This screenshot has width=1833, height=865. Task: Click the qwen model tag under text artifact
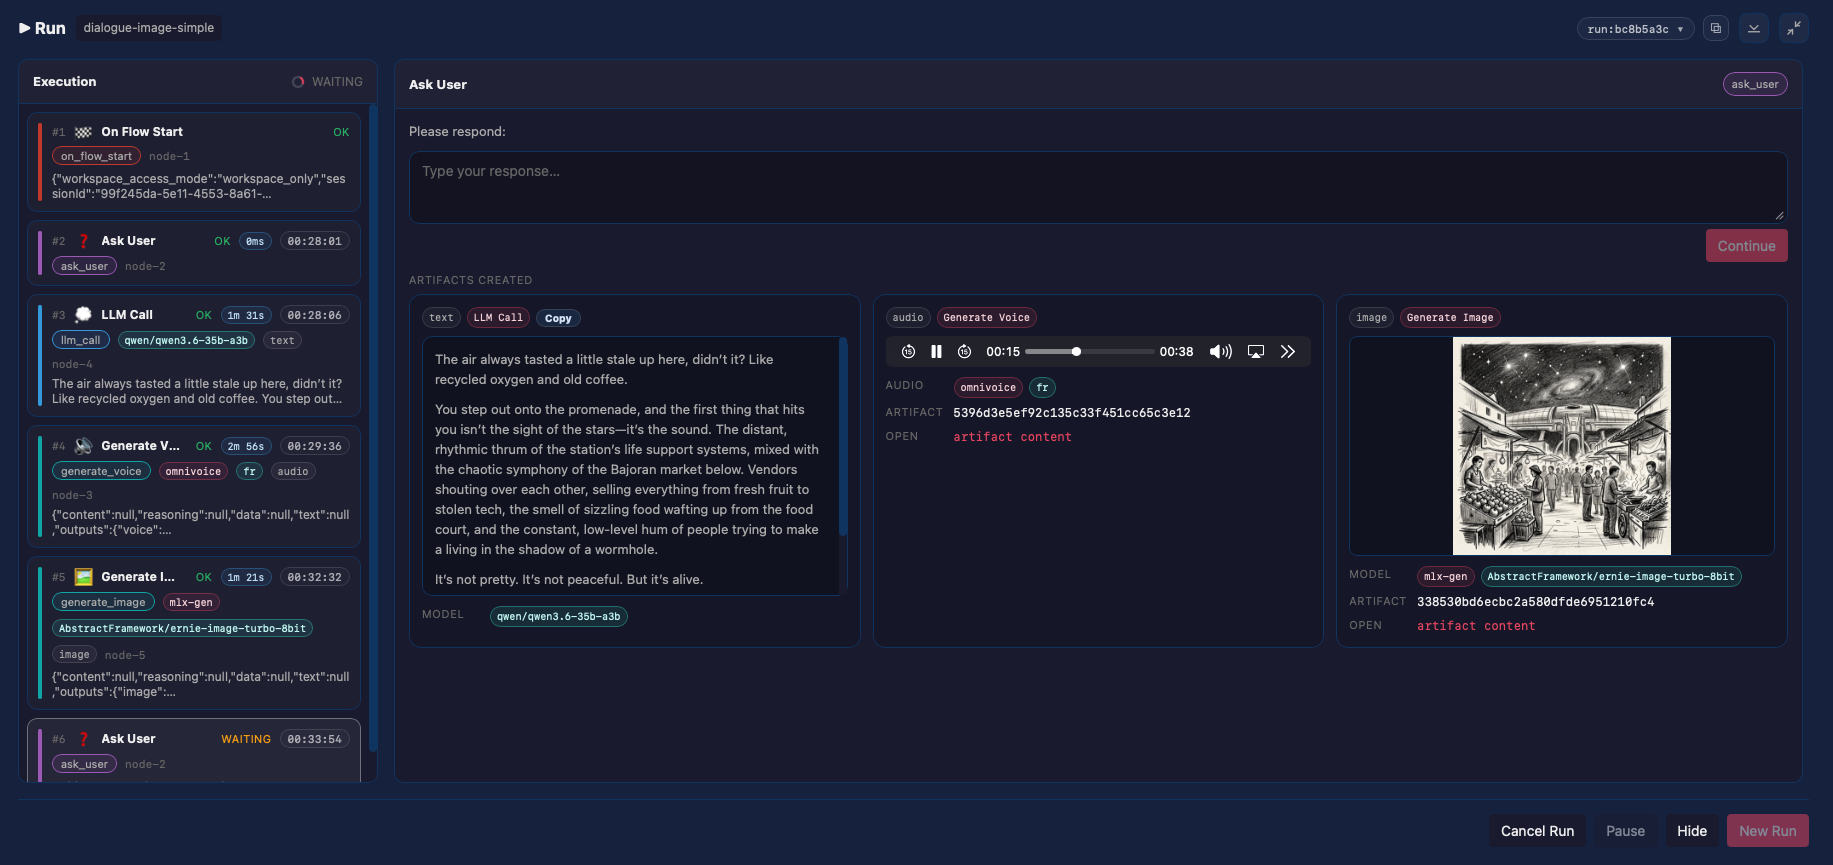point(558,617)
